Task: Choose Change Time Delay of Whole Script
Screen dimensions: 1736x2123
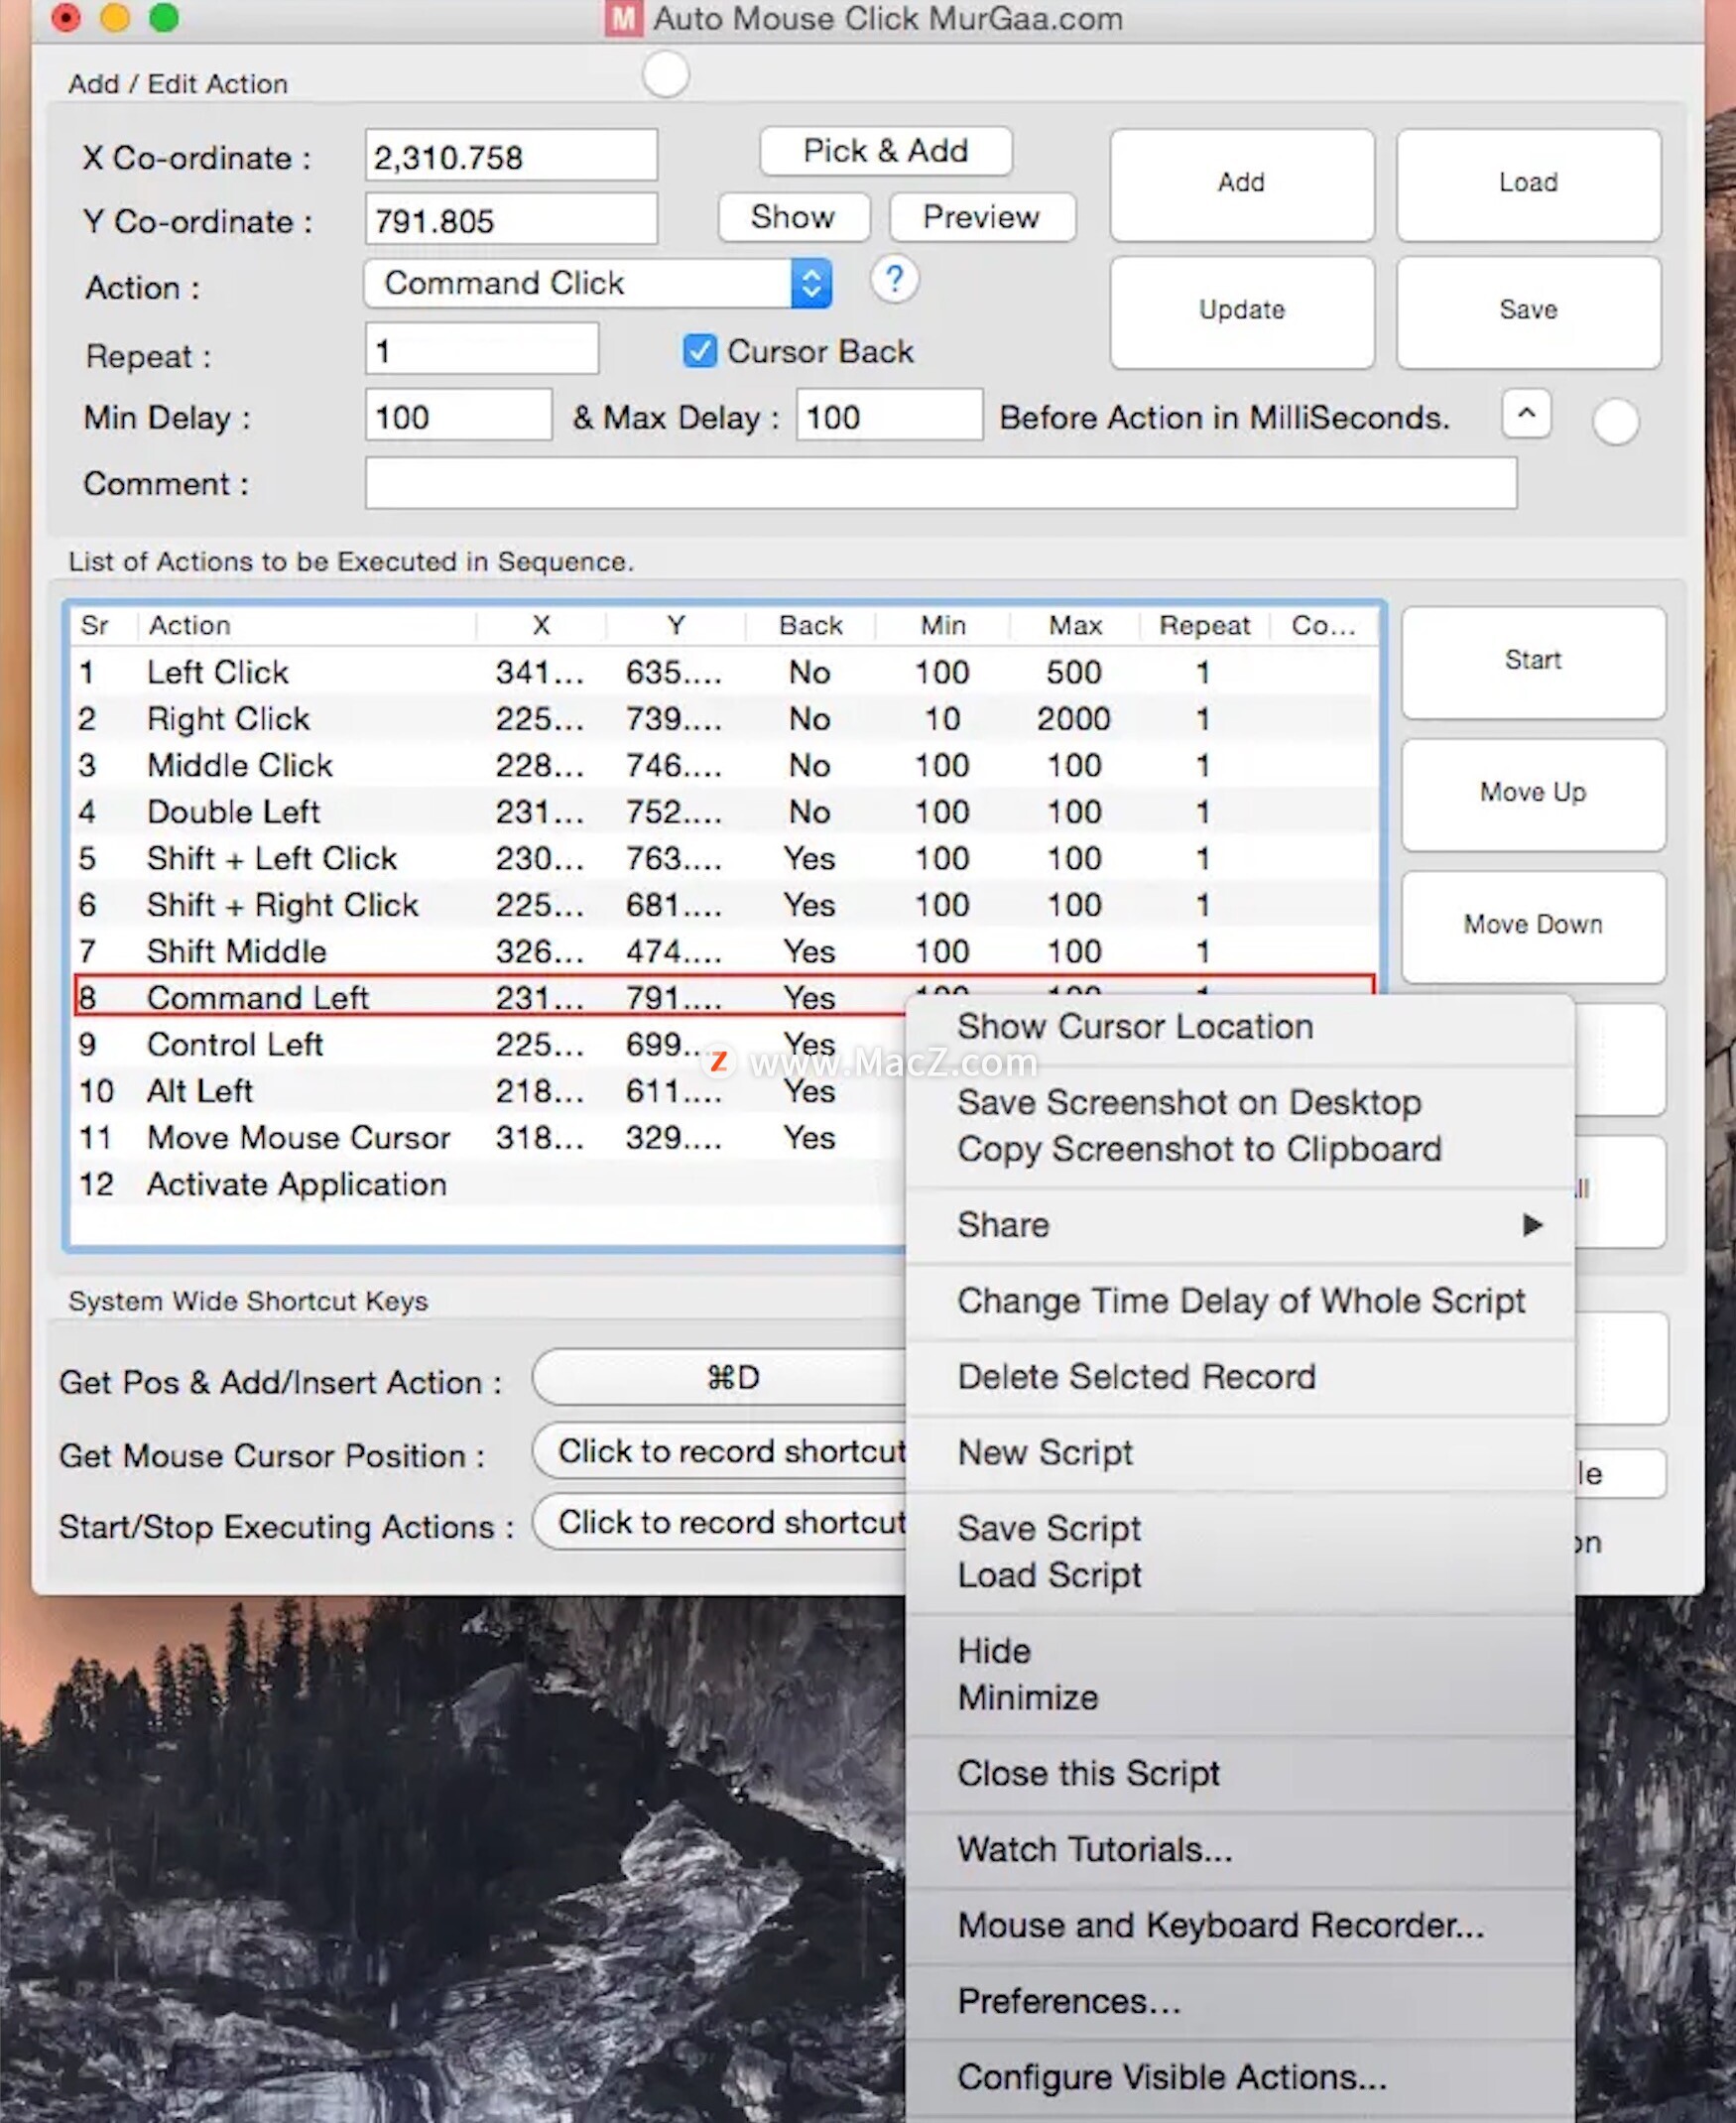Action: pyautogui.click(x=1241, y=1301)
